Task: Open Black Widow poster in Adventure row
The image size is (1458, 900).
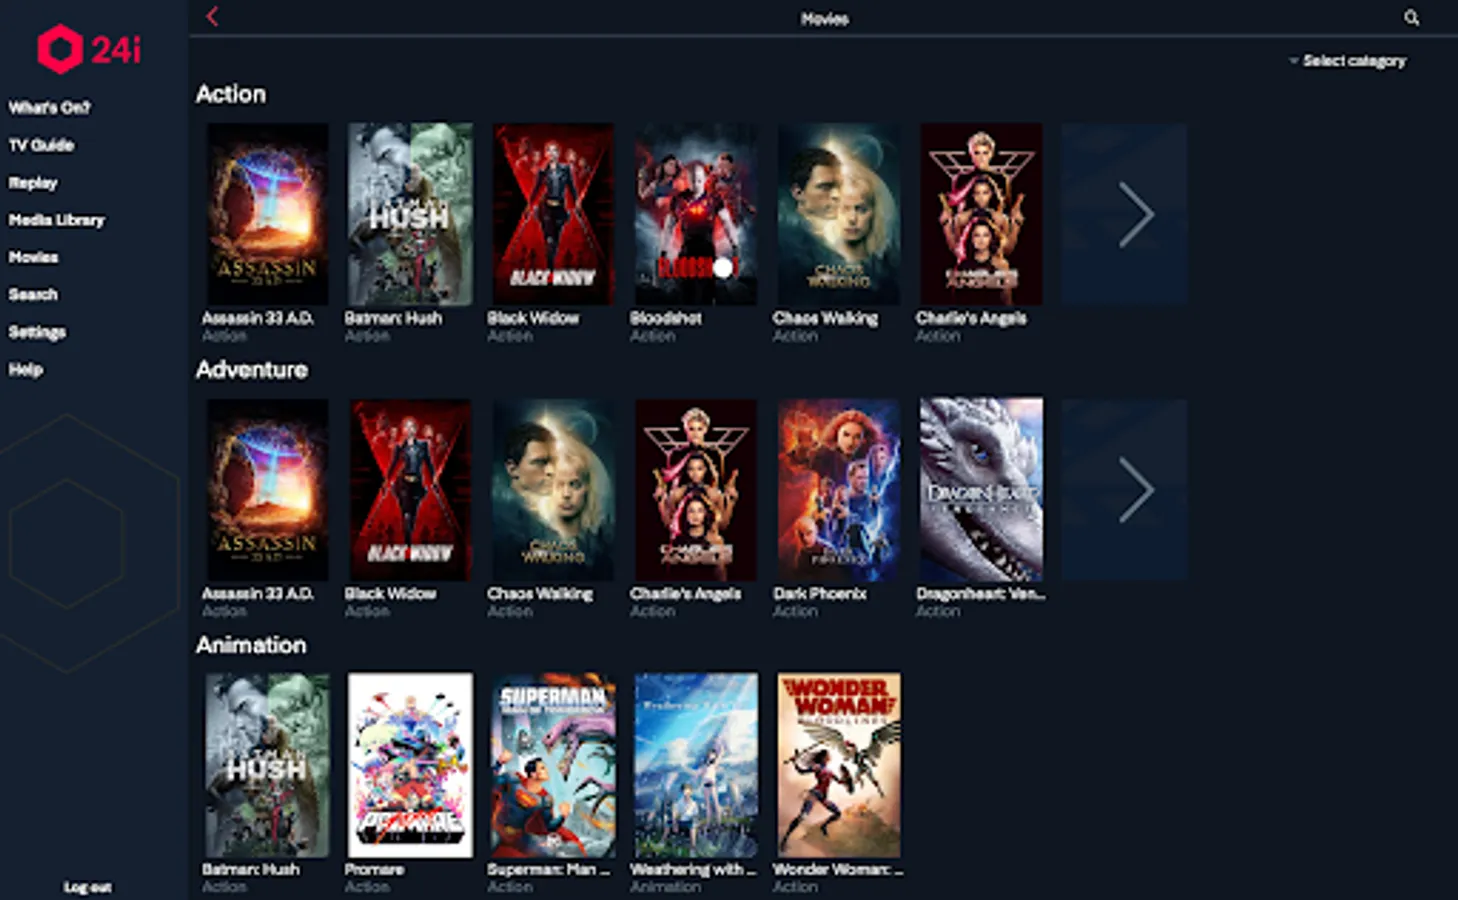Action: 410,490
